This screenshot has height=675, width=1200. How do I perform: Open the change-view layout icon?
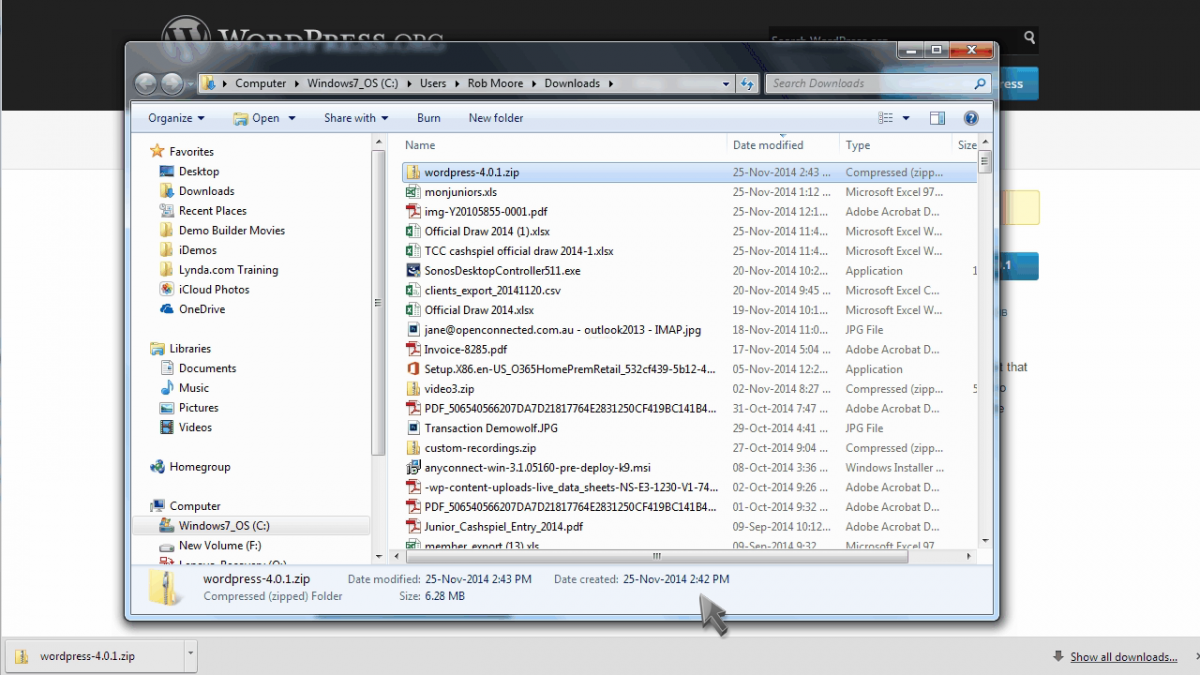pyautogui.click(x=885, y=117)
